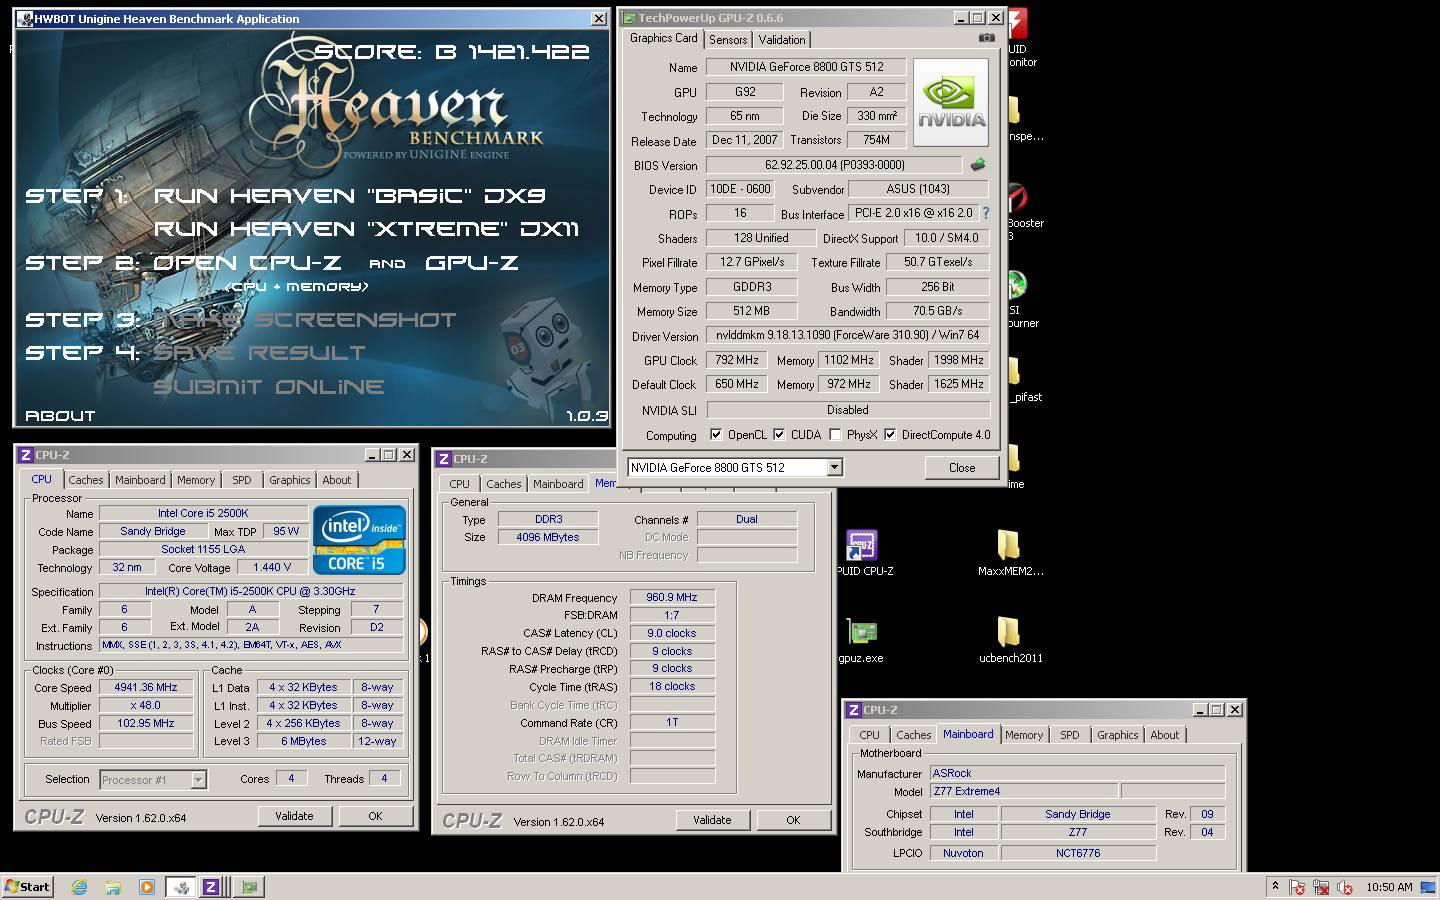The width and height of the screenshot is (1440, 900).
Task: Click the GPU-Z Name field
Action: coord(806,67)
